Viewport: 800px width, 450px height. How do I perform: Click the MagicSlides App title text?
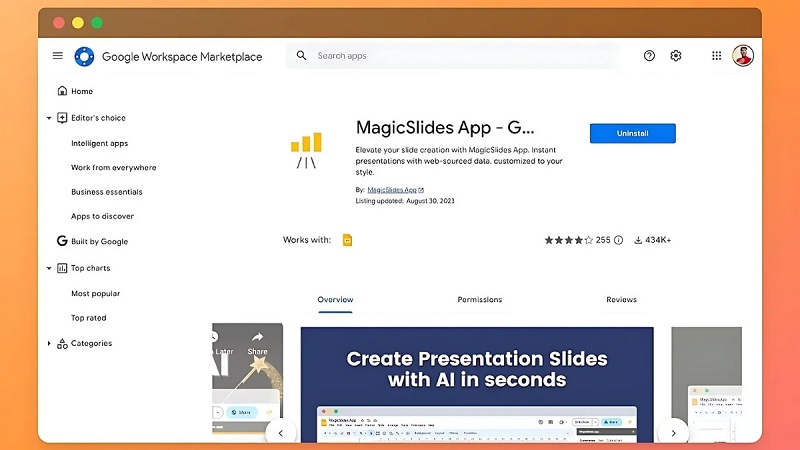coord(445,128)
